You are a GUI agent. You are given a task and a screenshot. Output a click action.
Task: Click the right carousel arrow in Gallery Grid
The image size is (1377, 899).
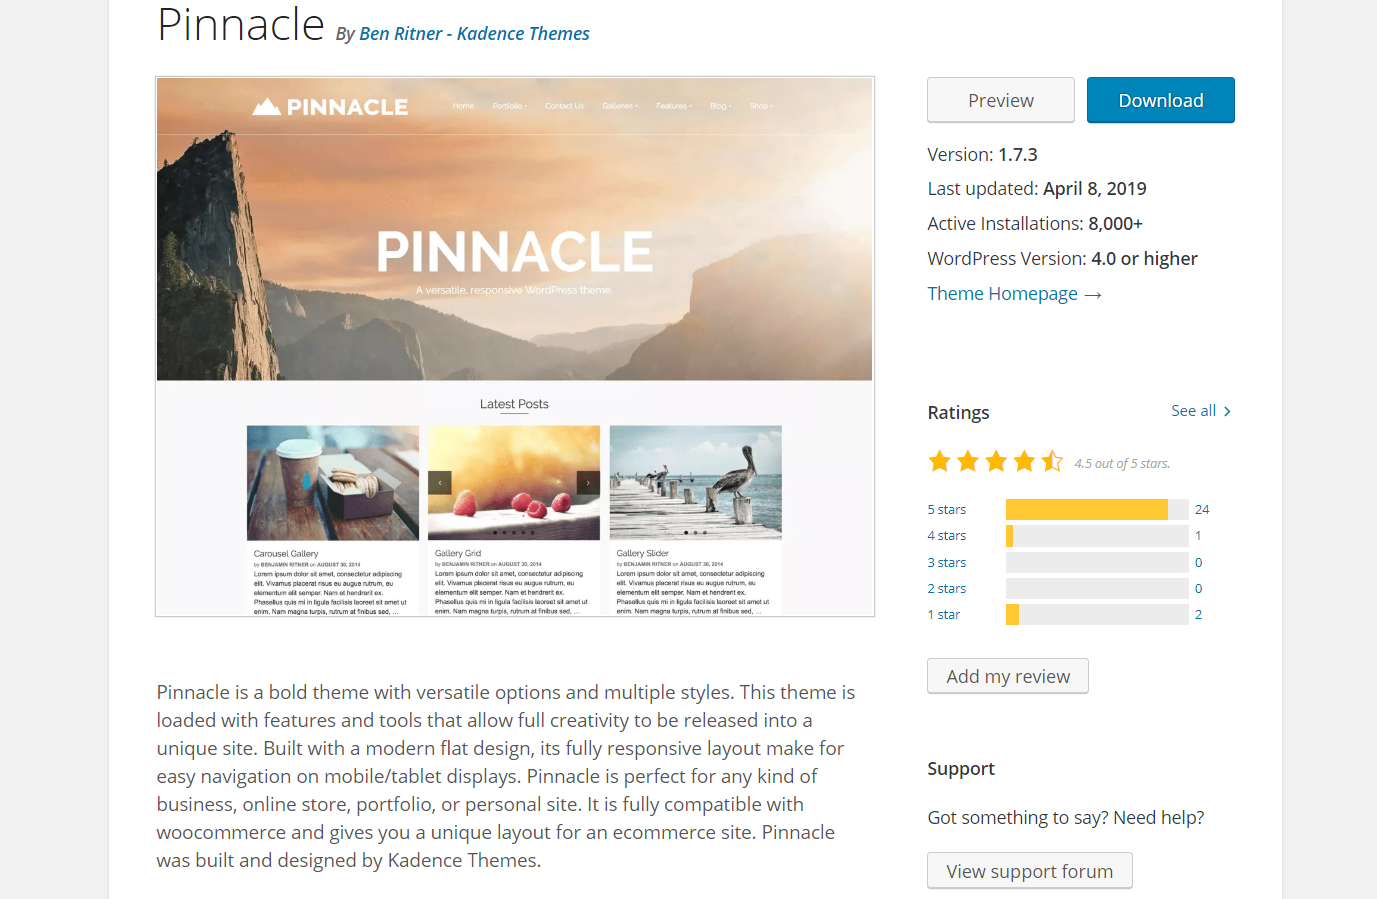(587, 482)
